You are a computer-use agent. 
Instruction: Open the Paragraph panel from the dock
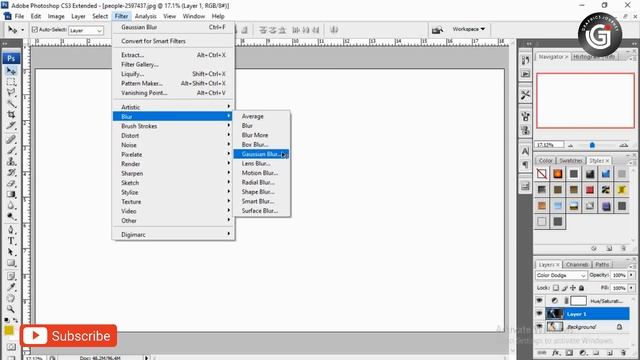click(x=525, y=165)
